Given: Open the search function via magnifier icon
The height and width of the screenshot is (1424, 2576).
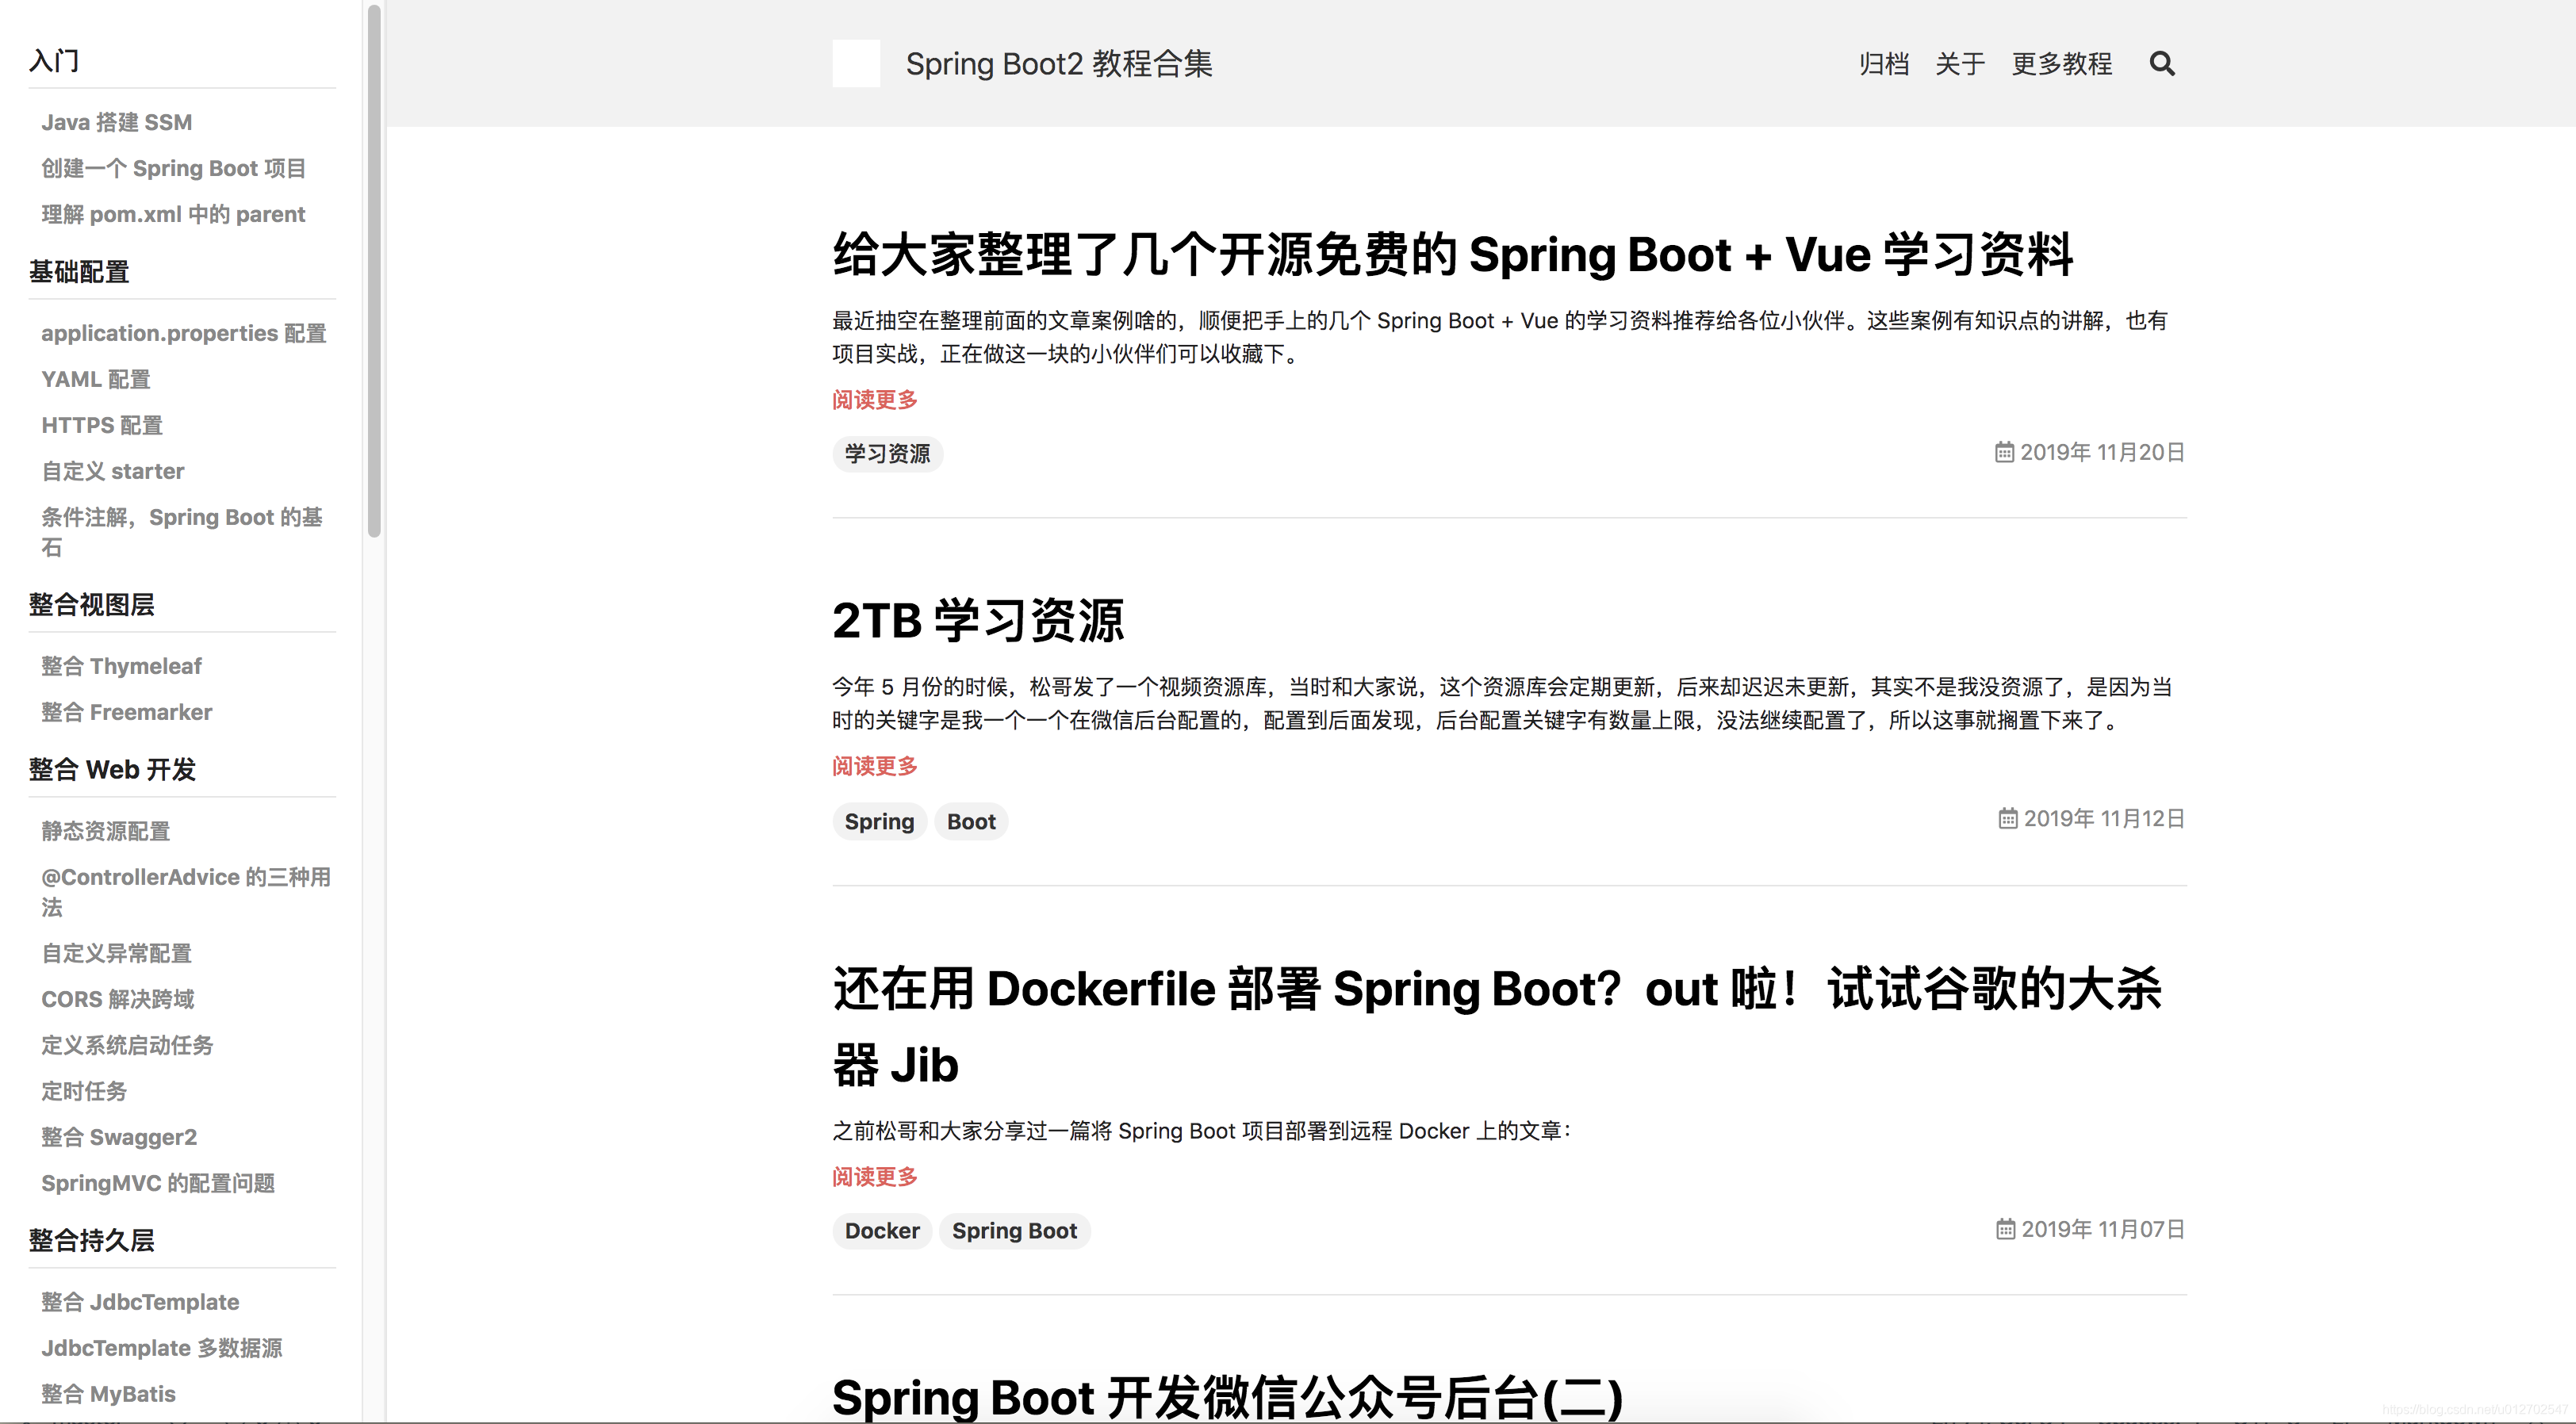Looking at the screenshot, I should coord(2163,63).
